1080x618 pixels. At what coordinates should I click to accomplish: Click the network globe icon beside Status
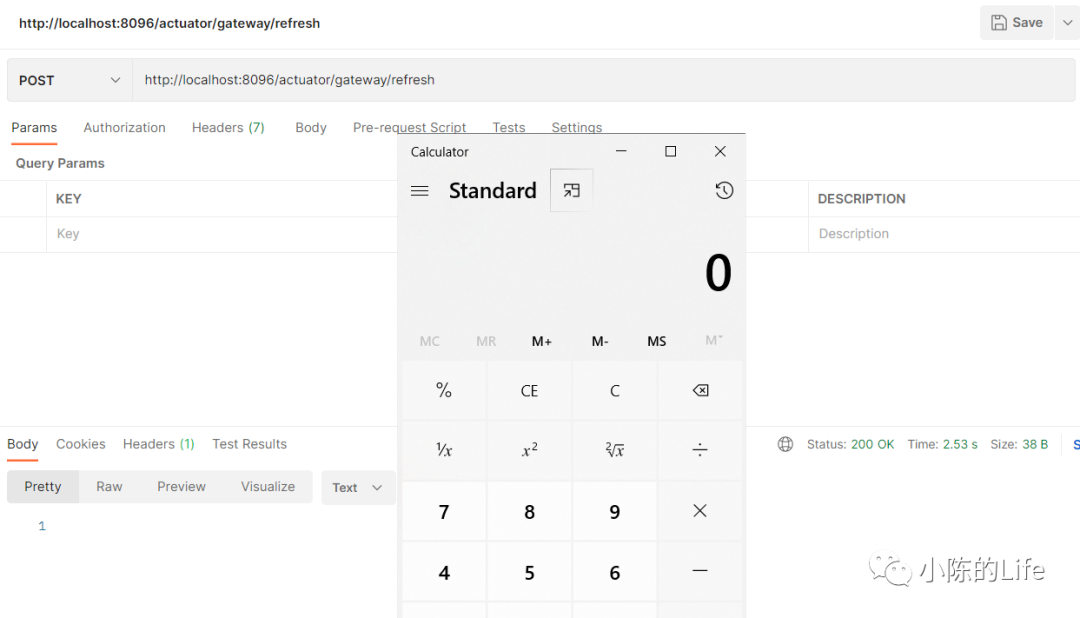point(785,444)
